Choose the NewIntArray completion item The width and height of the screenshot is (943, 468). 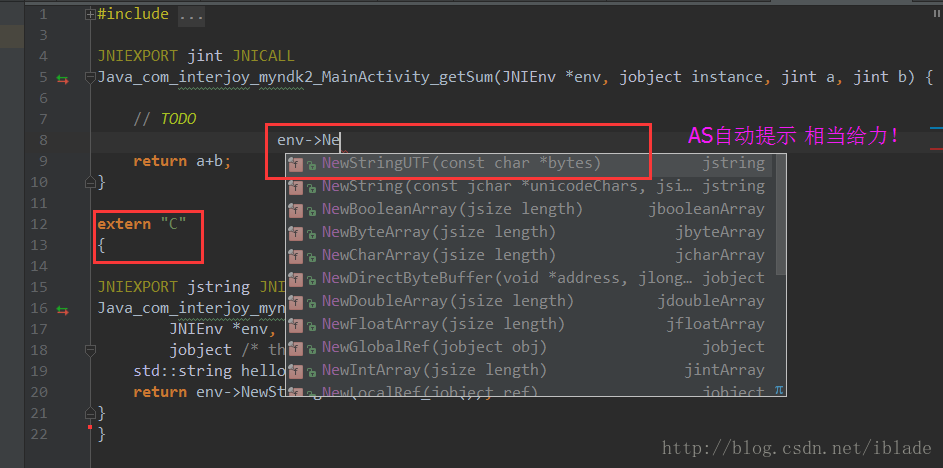click(434, 370)
